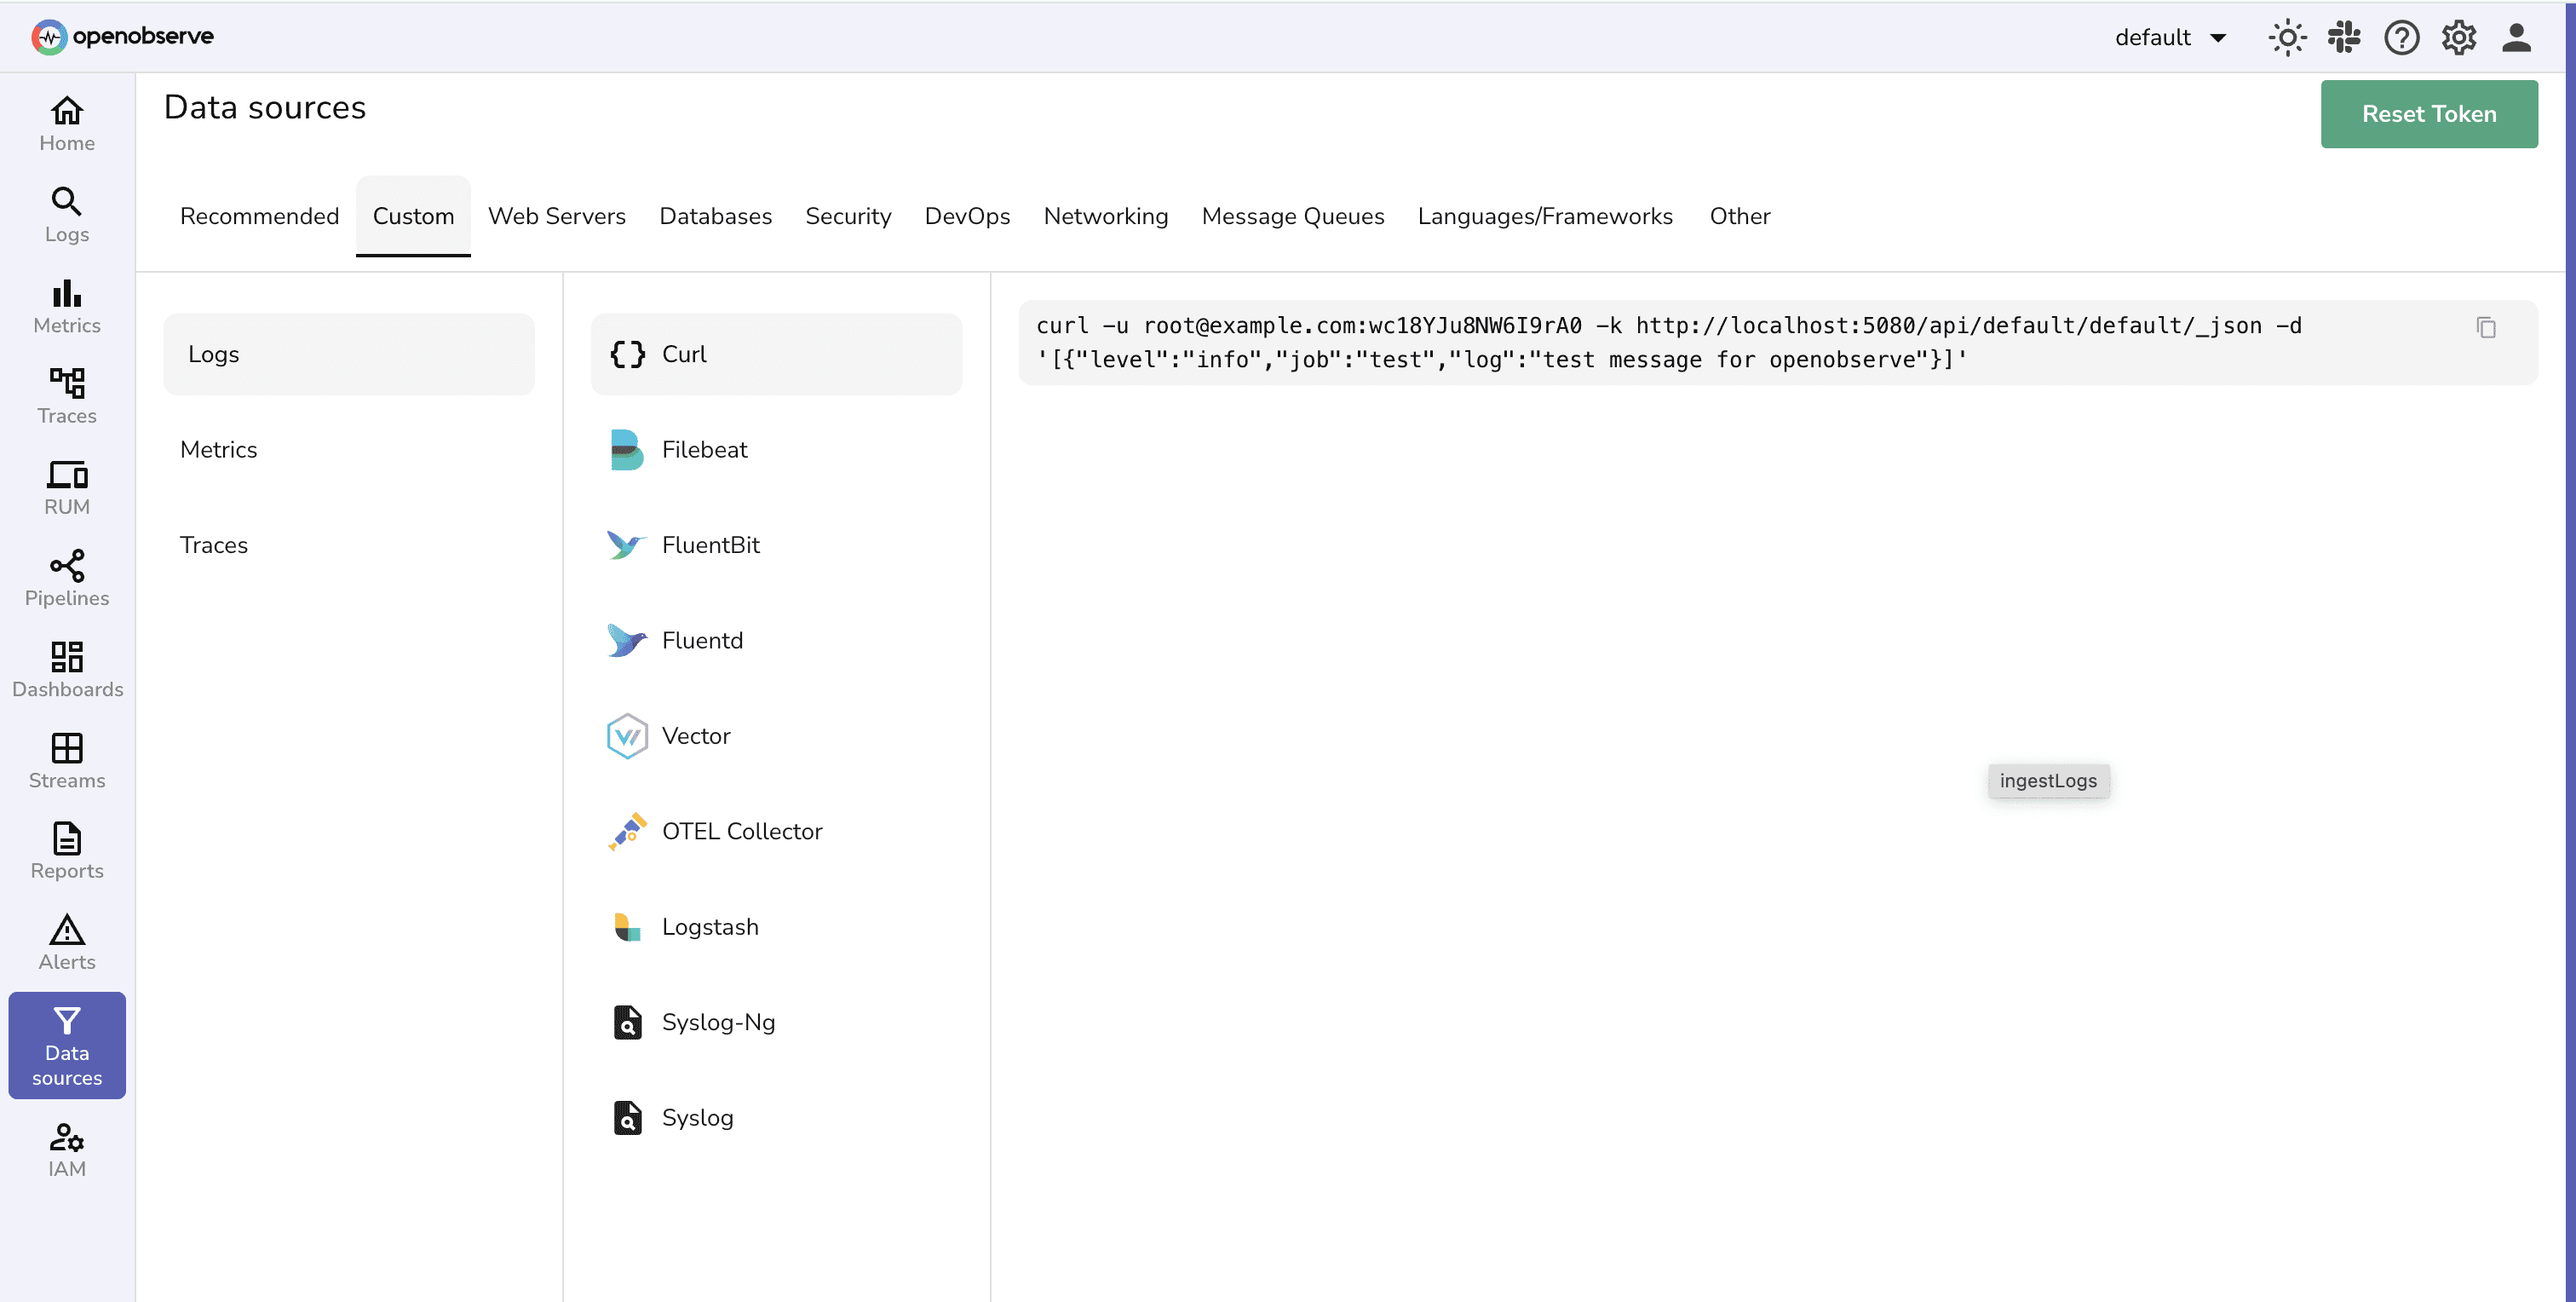Open the Home section in sidebar
This screenshot has height=1302, width=2576.
point(66,122)
